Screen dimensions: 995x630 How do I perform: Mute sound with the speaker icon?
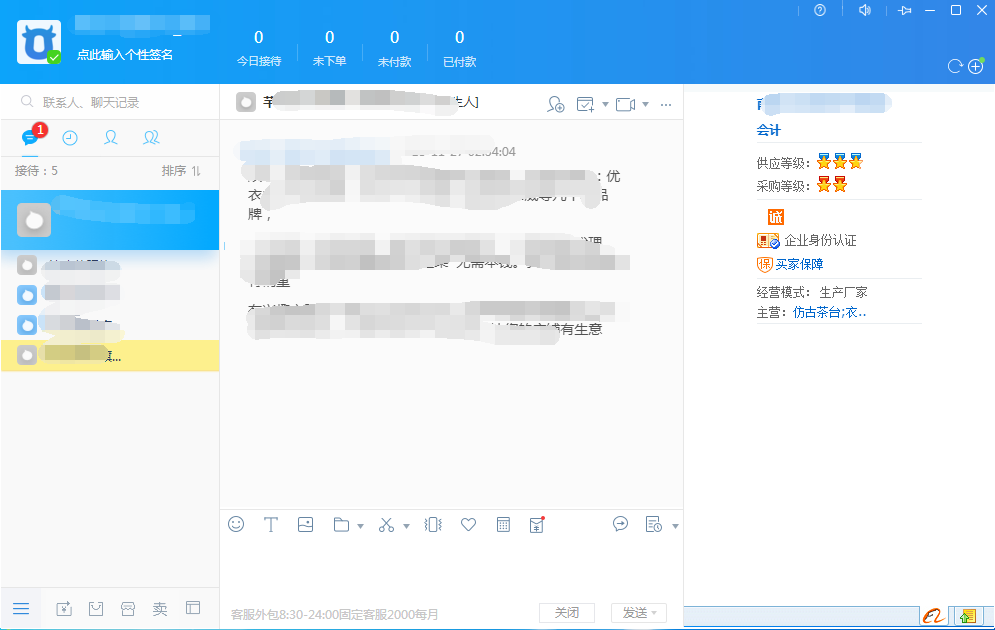click(864, 10)
